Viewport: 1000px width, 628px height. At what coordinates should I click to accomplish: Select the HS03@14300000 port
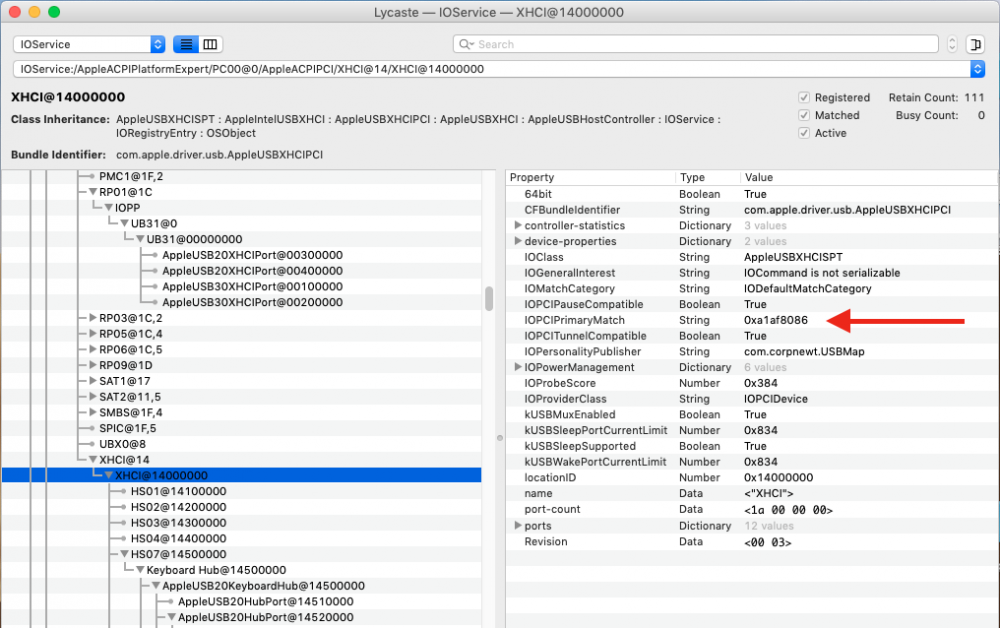tap(242, 523)
